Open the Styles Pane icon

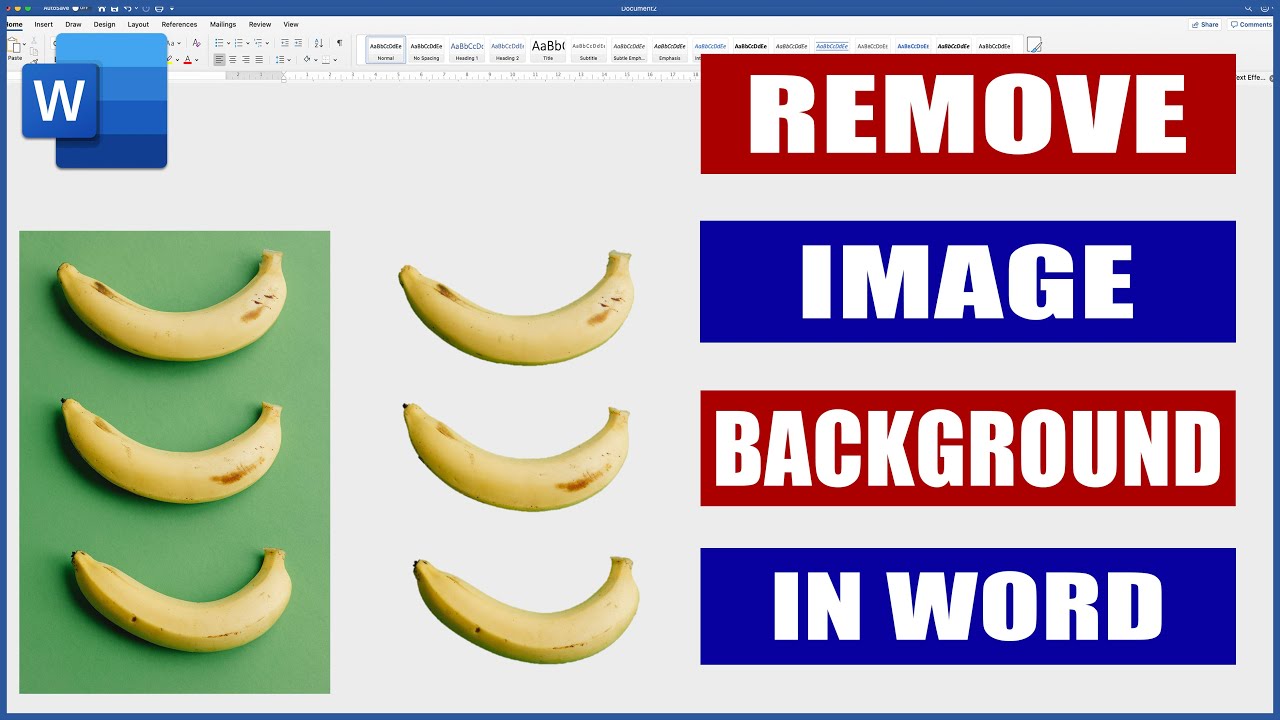point(1034,45)
